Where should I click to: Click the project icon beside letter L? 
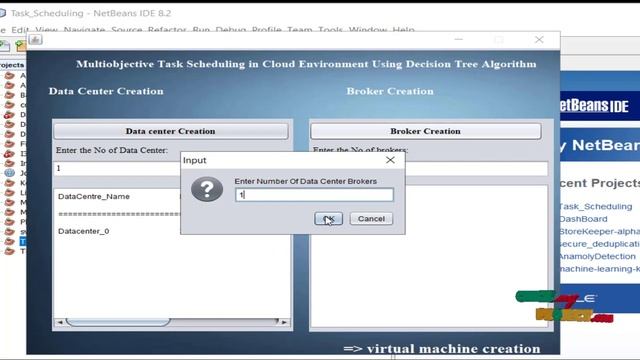click(x=9, y=193)
